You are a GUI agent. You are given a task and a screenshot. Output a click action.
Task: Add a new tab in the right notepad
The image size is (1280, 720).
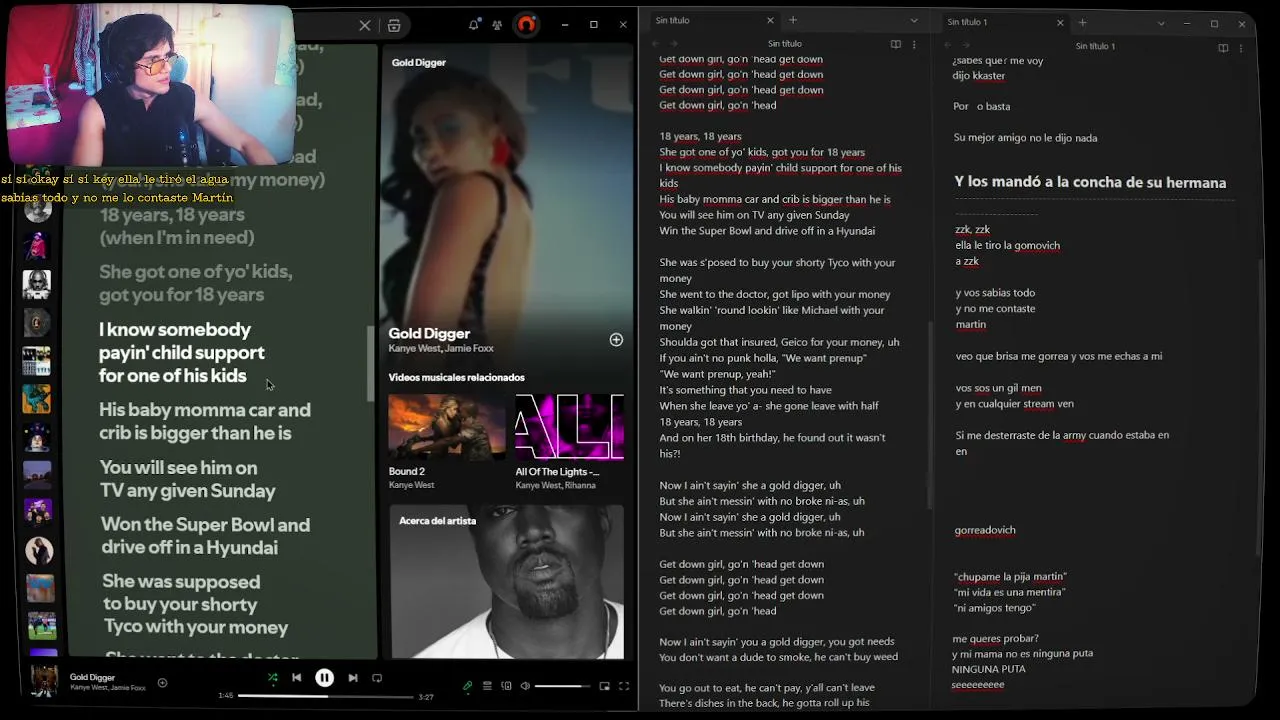[x=1082, y=22]
